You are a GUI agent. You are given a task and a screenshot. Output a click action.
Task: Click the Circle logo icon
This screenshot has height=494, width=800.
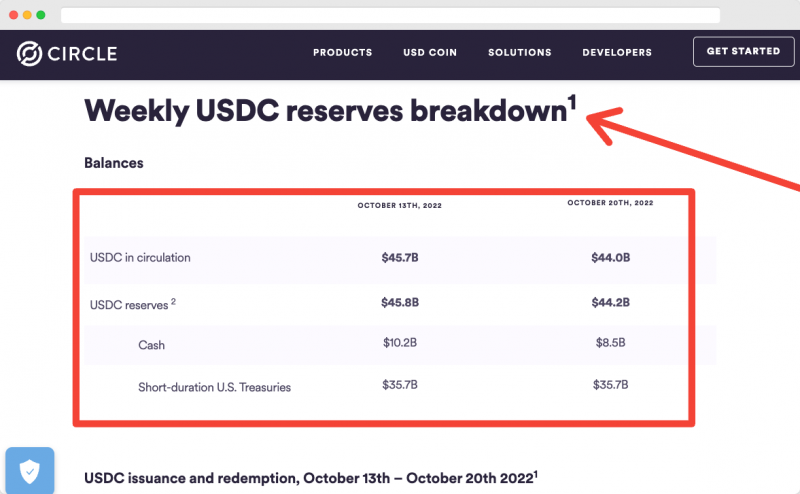[x=29, y=54]
